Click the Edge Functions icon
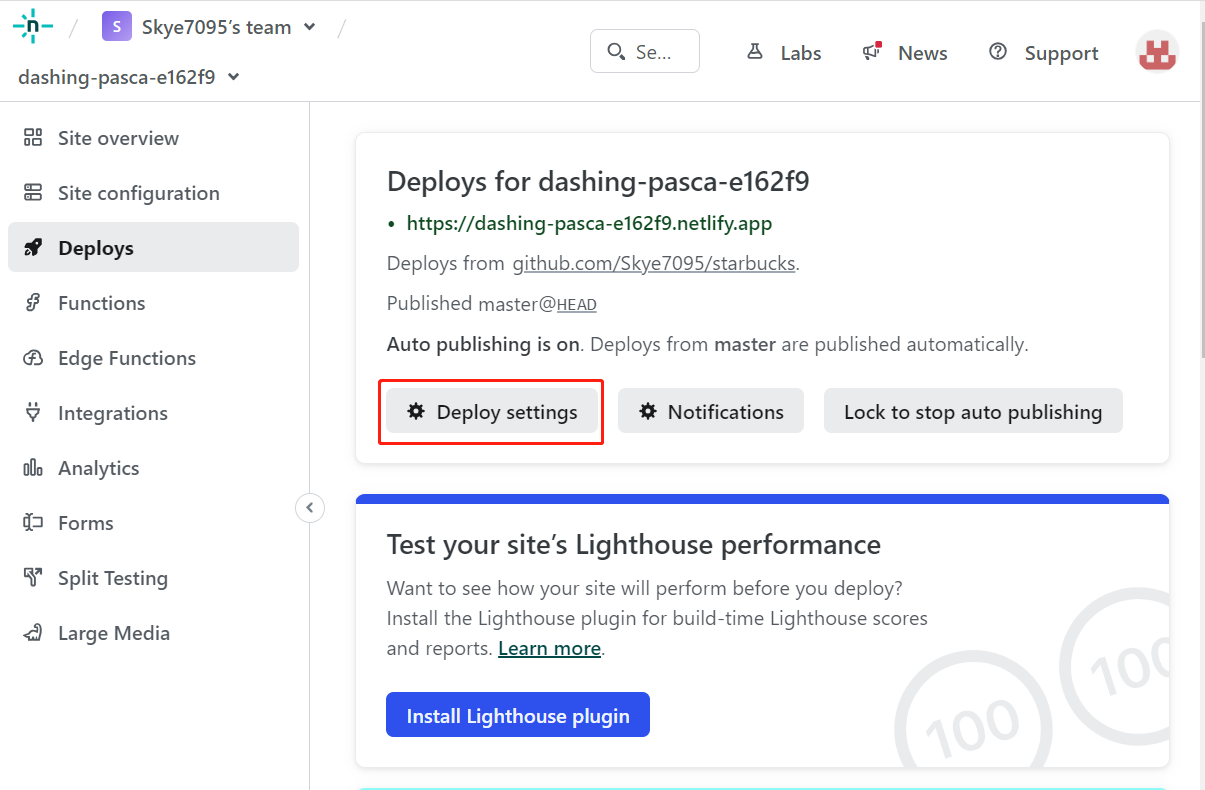The height and width of the screenshot is (790, 1205). [33, 358]
